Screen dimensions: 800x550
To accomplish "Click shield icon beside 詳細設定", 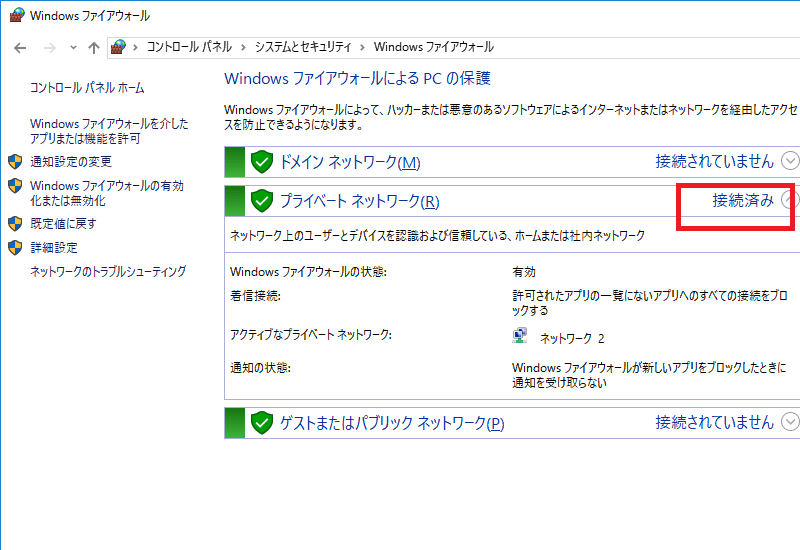I will (x=15, y=247).
